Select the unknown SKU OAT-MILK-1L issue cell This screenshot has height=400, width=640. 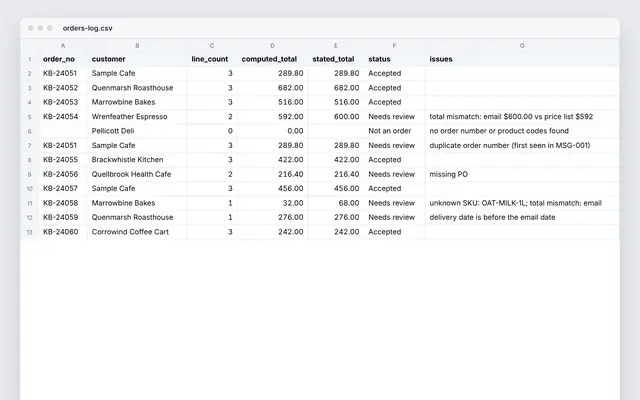(x=522, y=203)
